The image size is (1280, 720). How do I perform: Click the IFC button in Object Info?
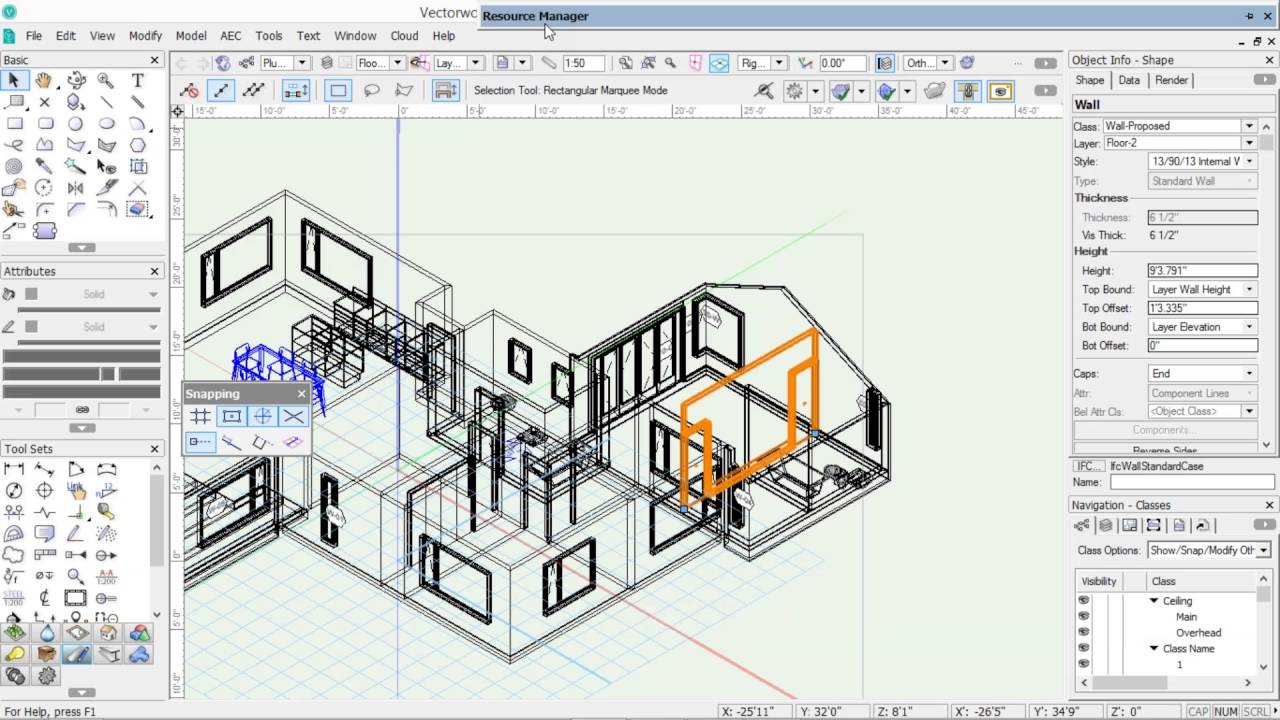[1089, 466]
